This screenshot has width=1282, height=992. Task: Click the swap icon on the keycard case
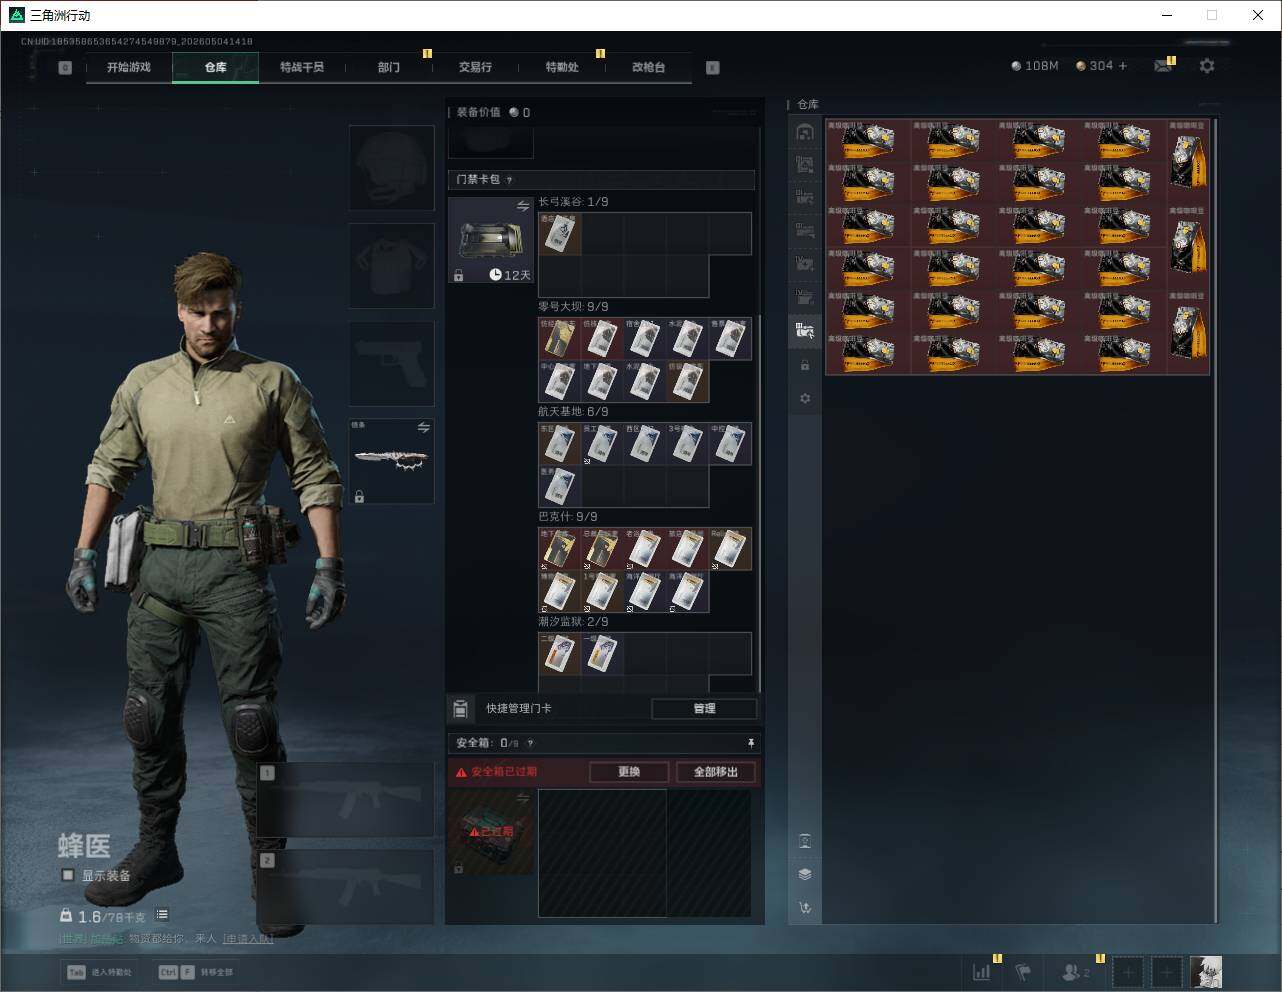pyautogui.click(x=523, y=206)
